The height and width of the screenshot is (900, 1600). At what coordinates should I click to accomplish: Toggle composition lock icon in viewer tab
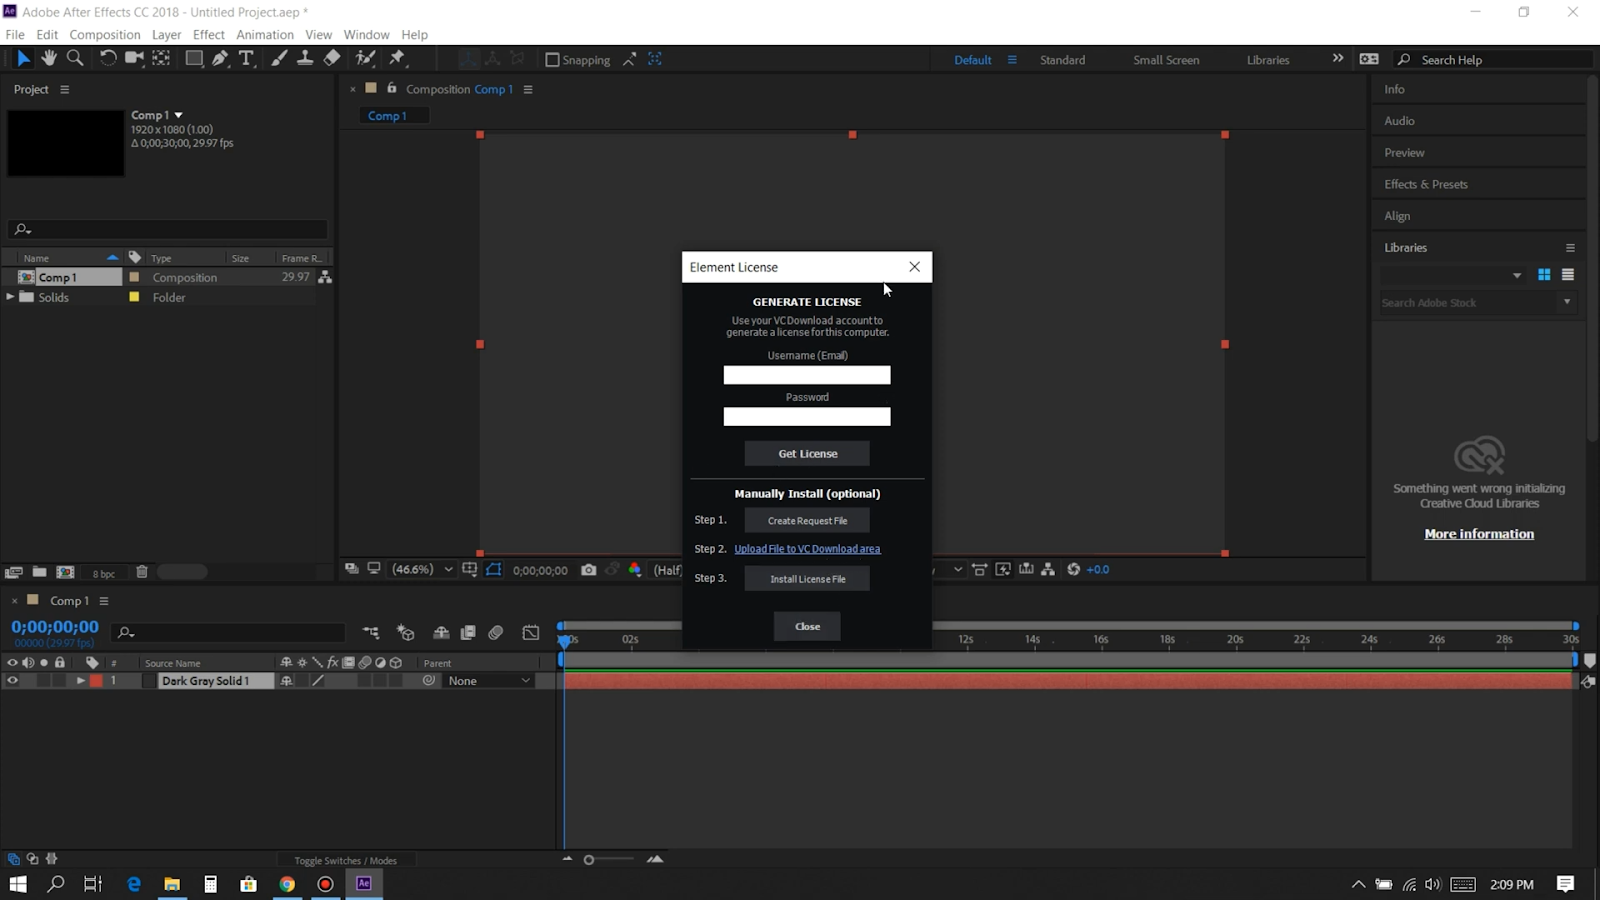tap(392, 88)
